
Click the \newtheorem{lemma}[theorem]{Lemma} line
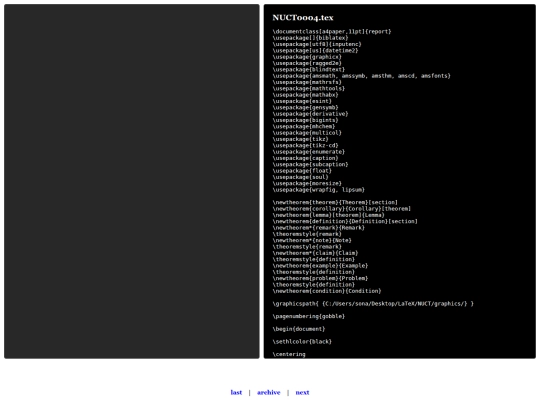click(329, 215)
